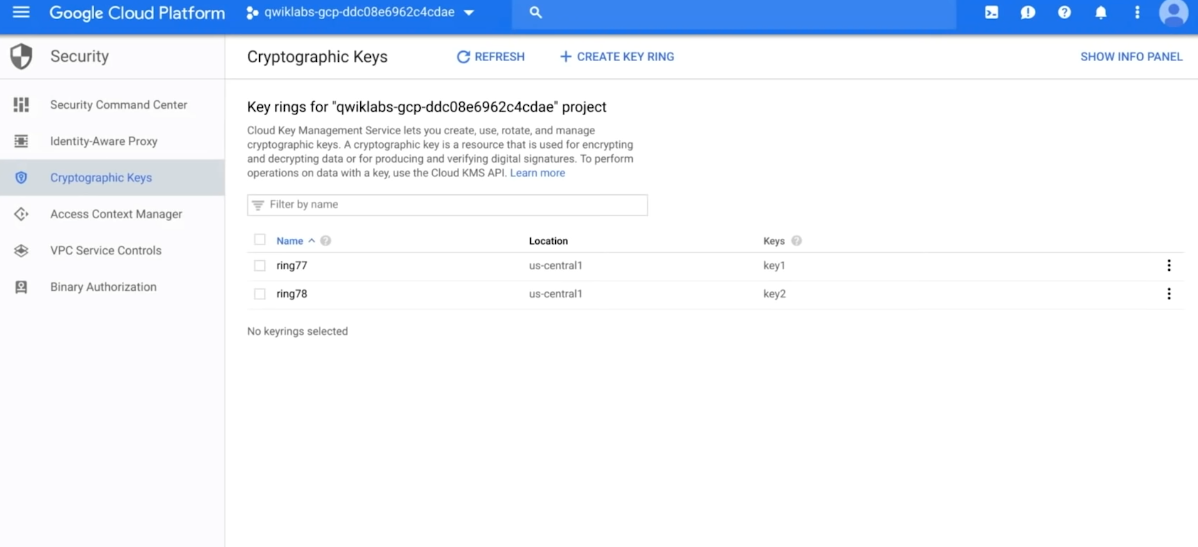Click the Name column header
The image size is (1198, 547).
(x=290, y=241)
